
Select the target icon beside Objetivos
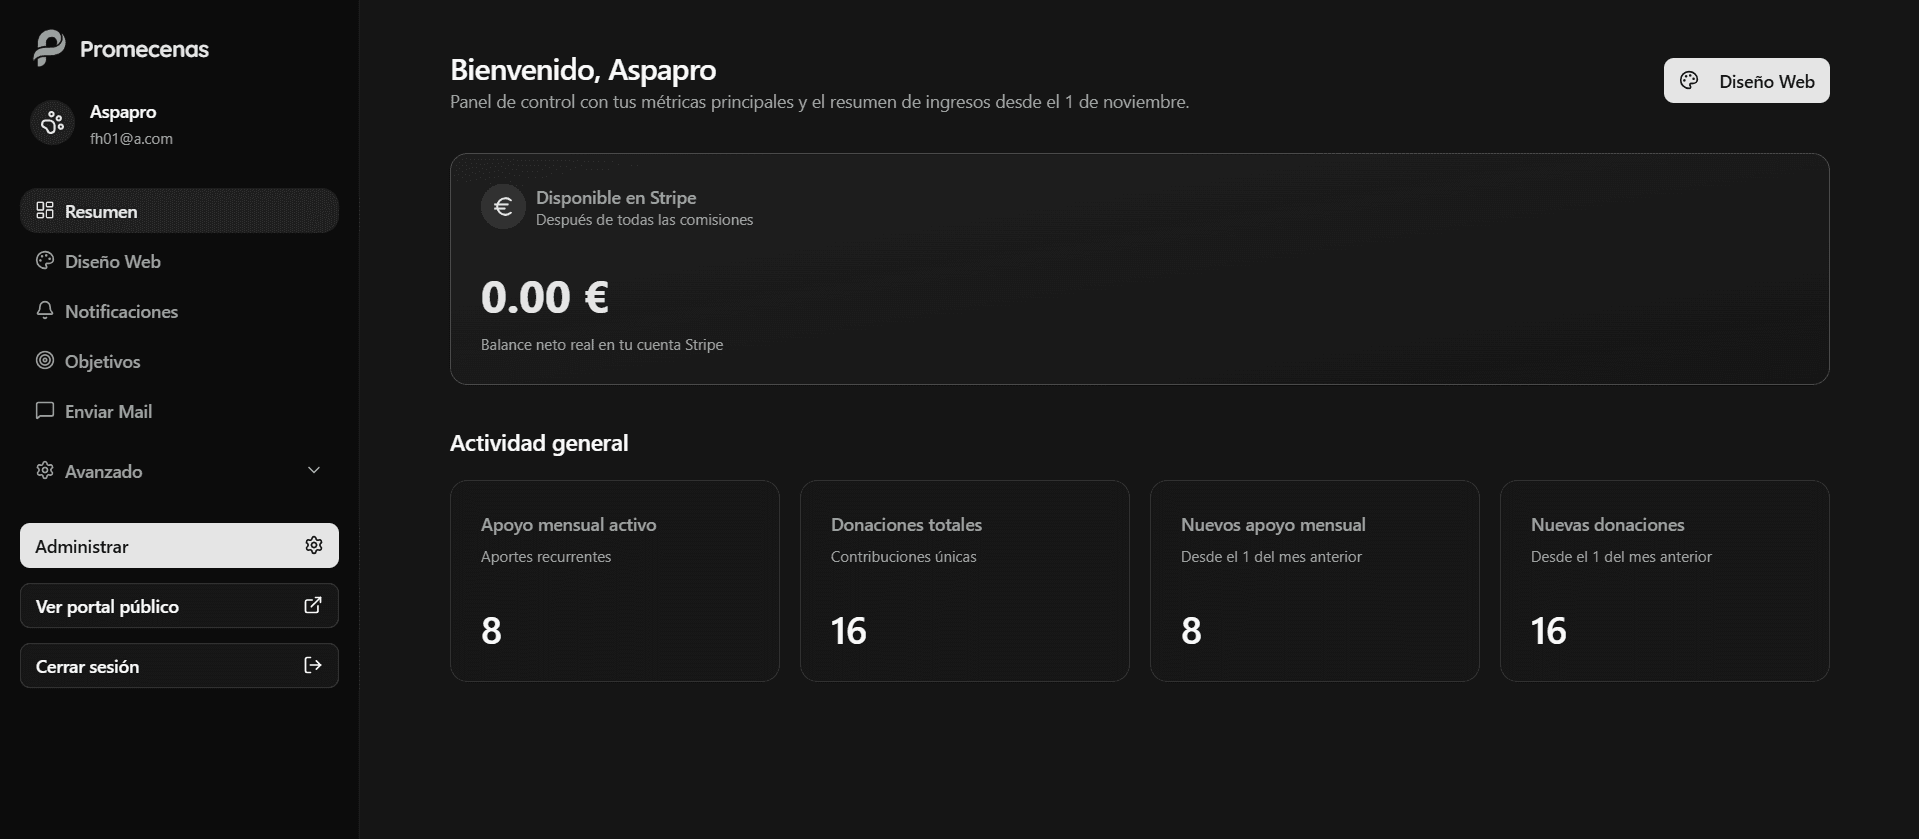pyautogui.click(x=44, y=361)
